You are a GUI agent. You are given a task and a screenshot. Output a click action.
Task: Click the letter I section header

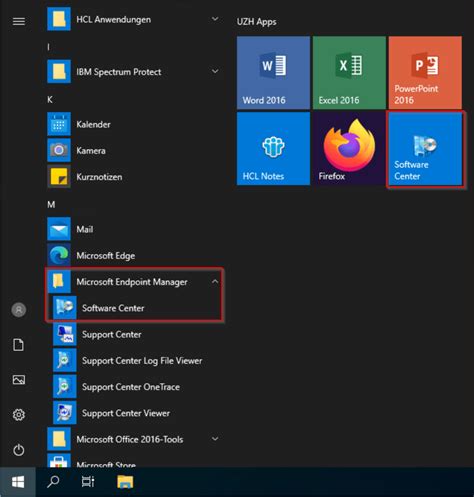point(49,47)
